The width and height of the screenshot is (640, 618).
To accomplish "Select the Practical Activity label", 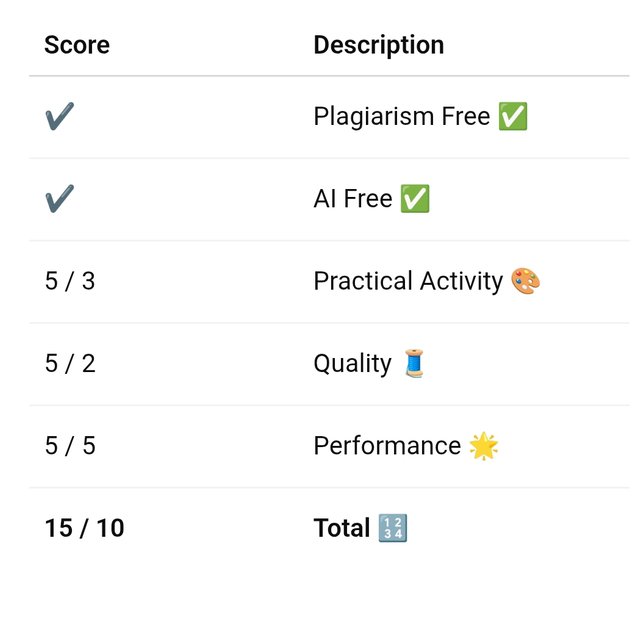I will [408, 282].
